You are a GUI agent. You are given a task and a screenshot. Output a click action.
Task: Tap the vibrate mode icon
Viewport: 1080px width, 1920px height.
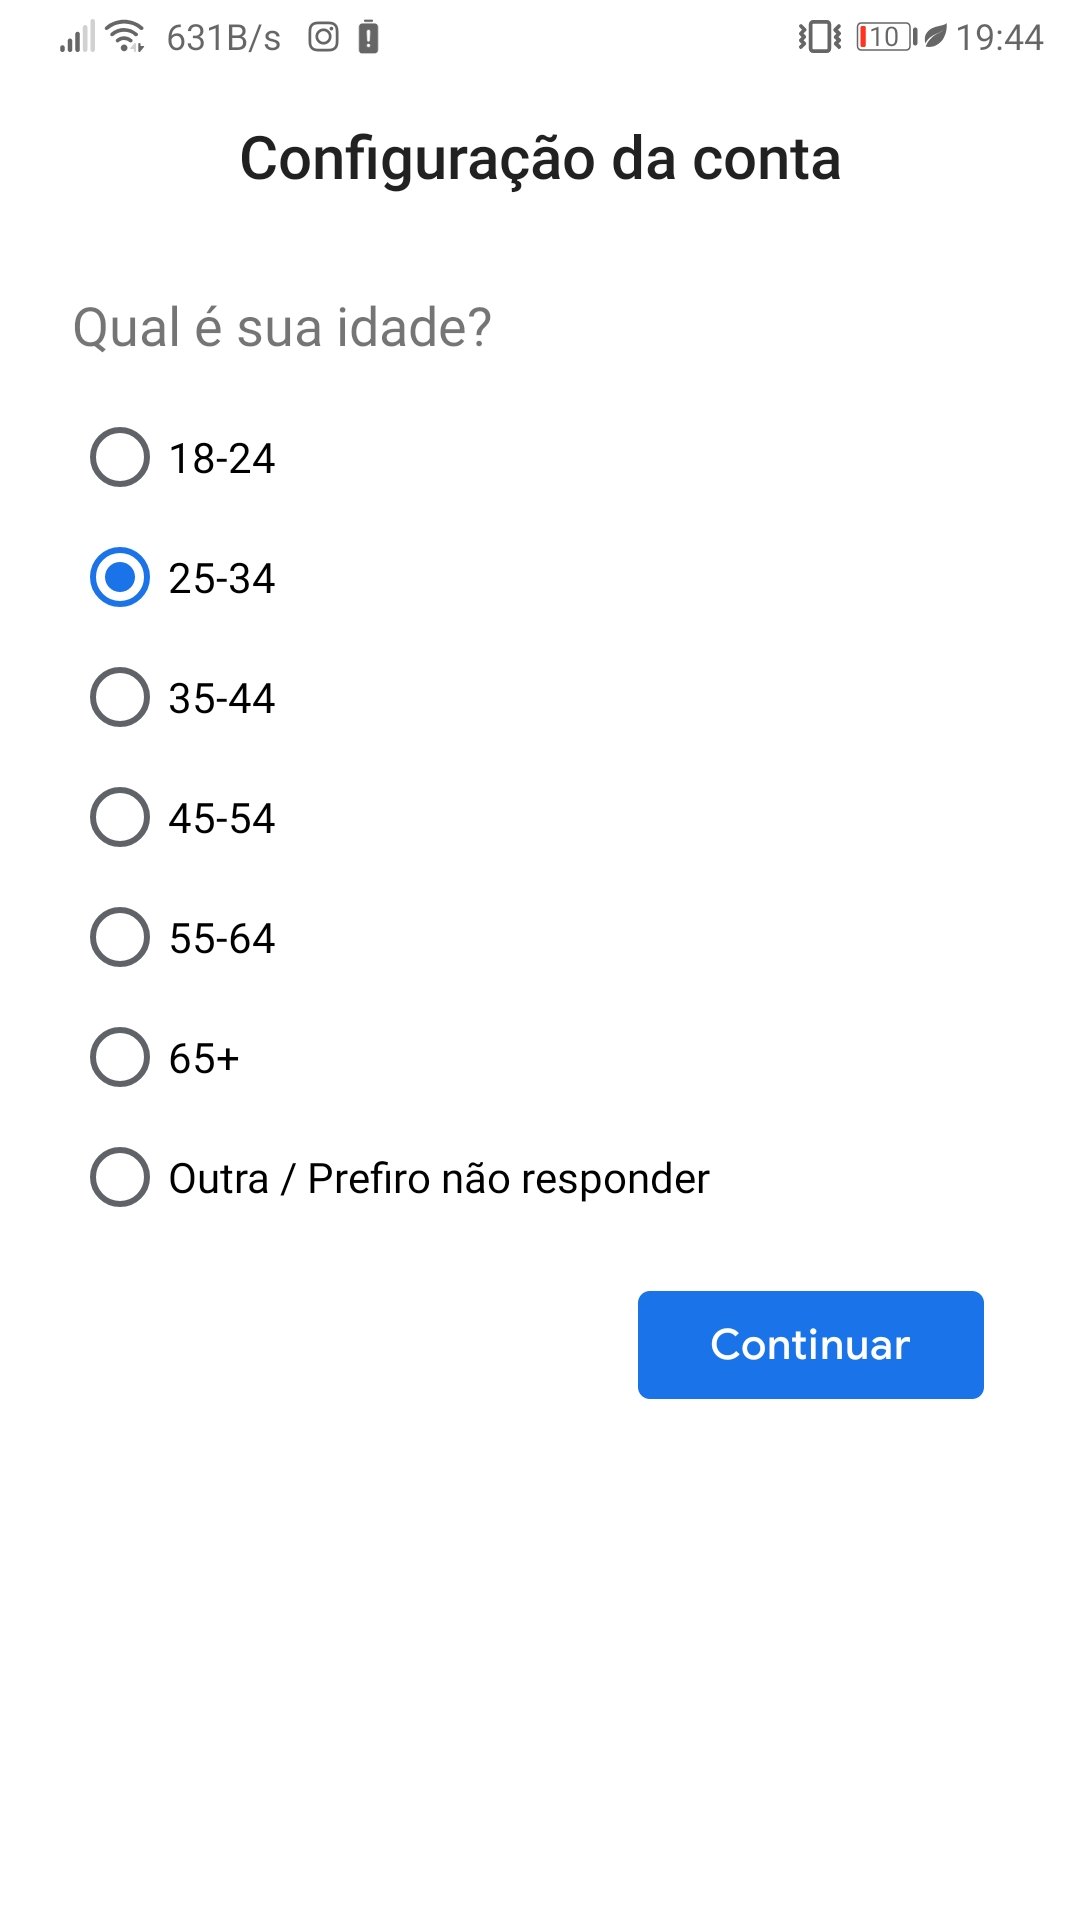point(819,37)
